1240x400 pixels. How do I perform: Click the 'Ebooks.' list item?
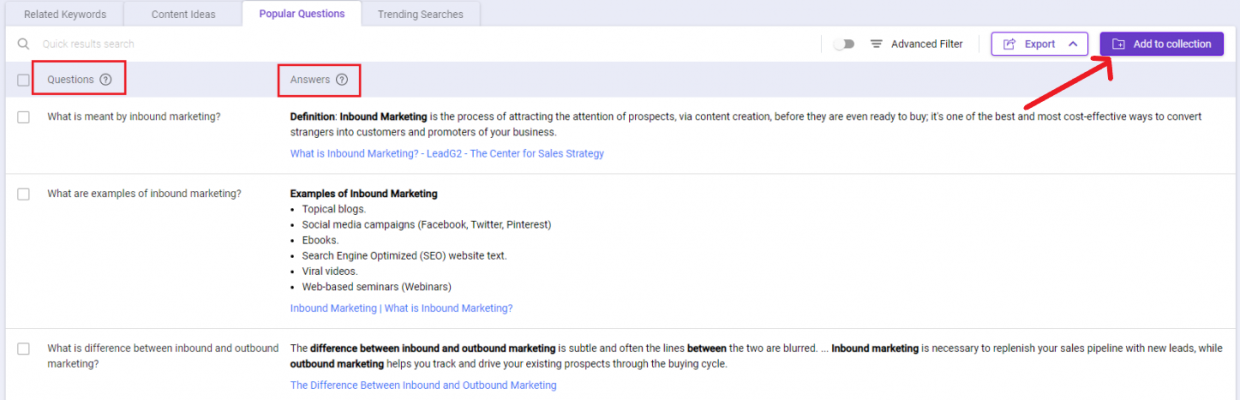pyautogui.click(x=320, y=240)
